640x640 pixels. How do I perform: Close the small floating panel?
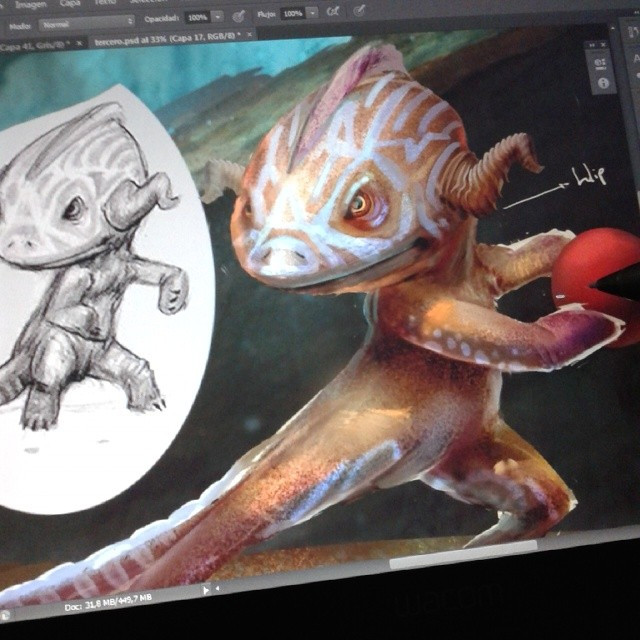[x=604, y=44]
